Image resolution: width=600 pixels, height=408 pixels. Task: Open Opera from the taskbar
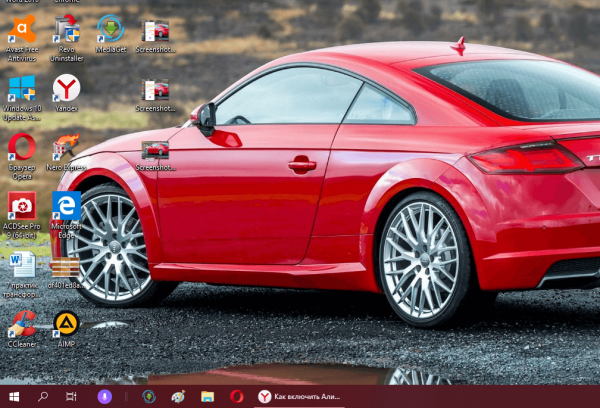pos(236,397)
